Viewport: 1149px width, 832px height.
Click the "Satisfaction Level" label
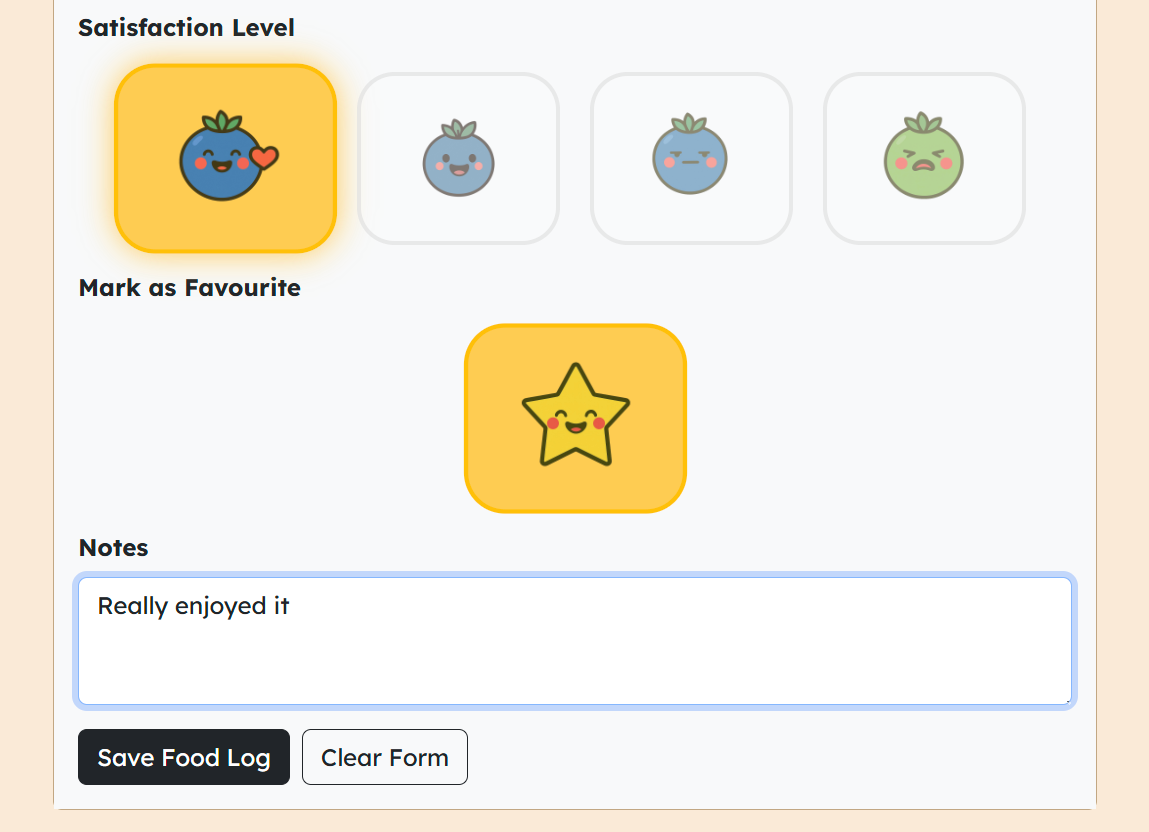click(186, 28)
